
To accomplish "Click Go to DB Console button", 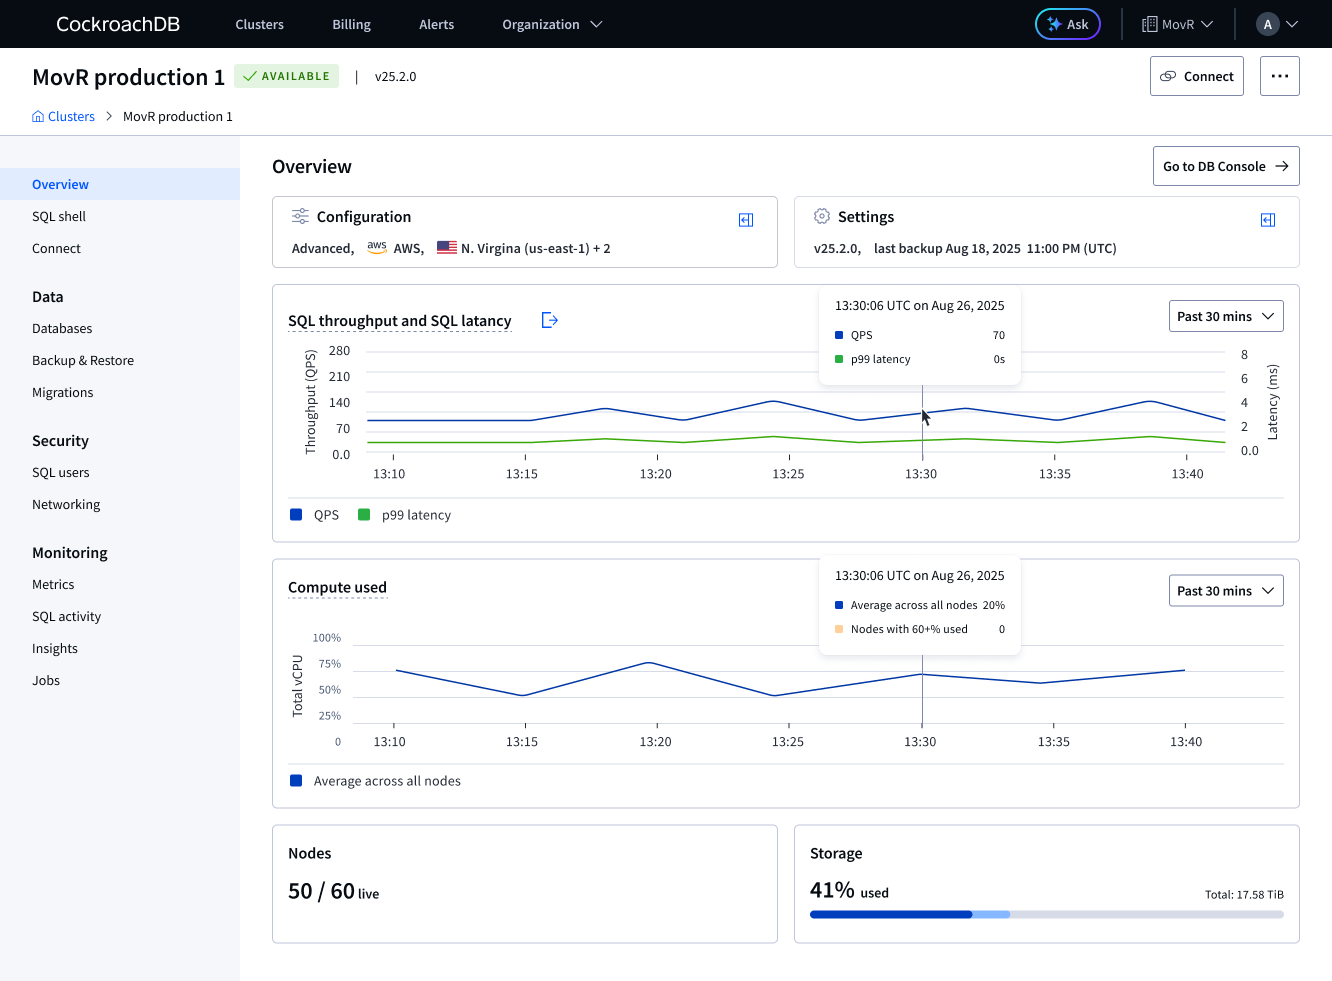I will (1226, 166).
